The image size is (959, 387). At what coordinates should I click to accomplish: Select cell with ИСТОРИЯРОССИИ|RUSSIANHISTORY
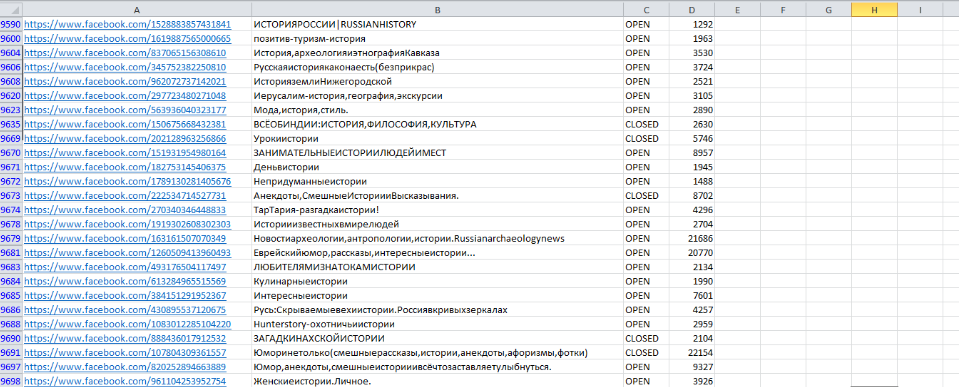coord(437,24)
